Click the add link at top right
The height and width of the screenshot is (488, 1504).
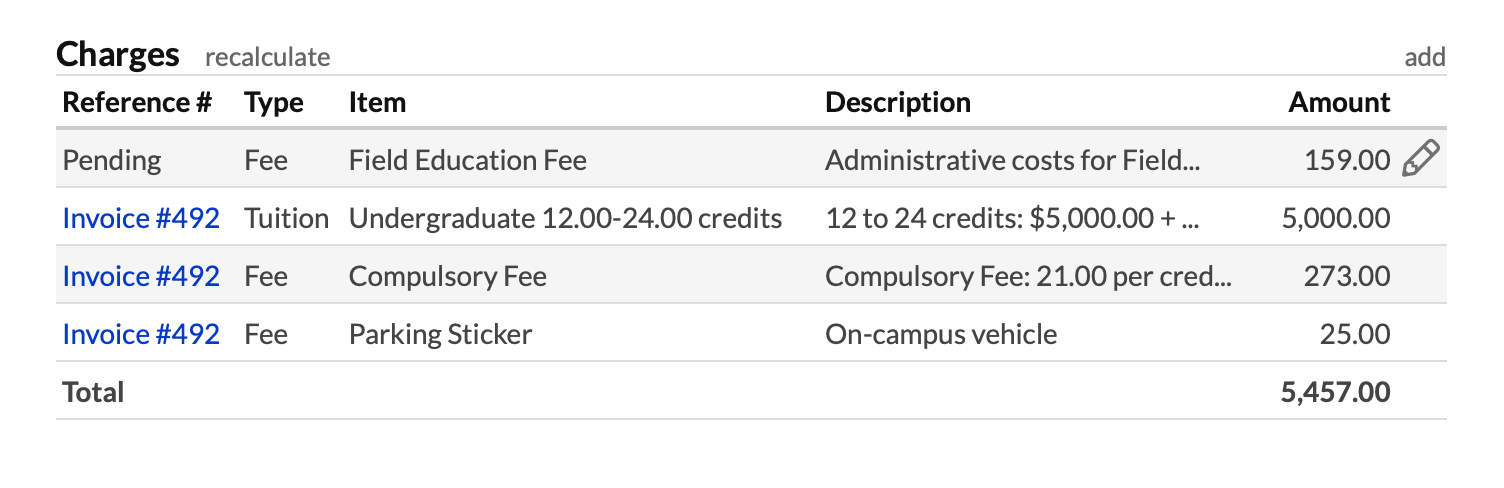[1425, 57]
